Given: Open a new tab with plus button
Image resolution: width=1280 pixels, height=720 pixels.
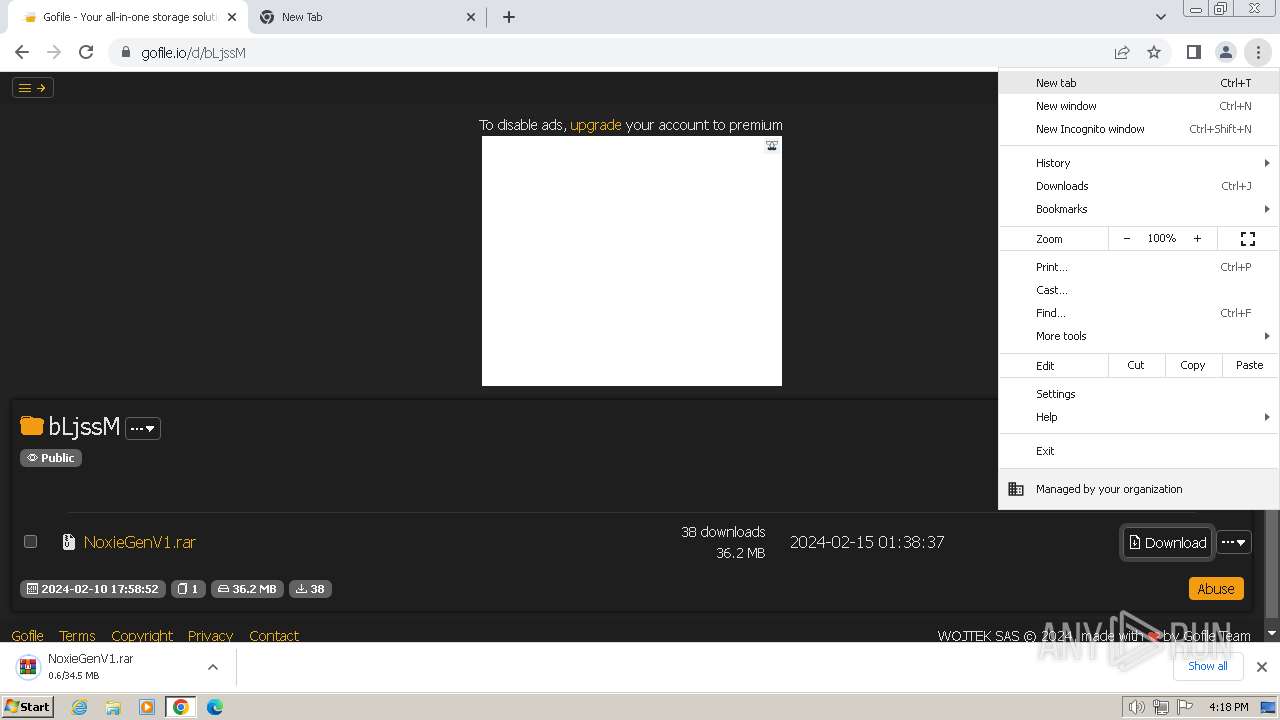Looking at the screenshot, I should click(508, 17).
